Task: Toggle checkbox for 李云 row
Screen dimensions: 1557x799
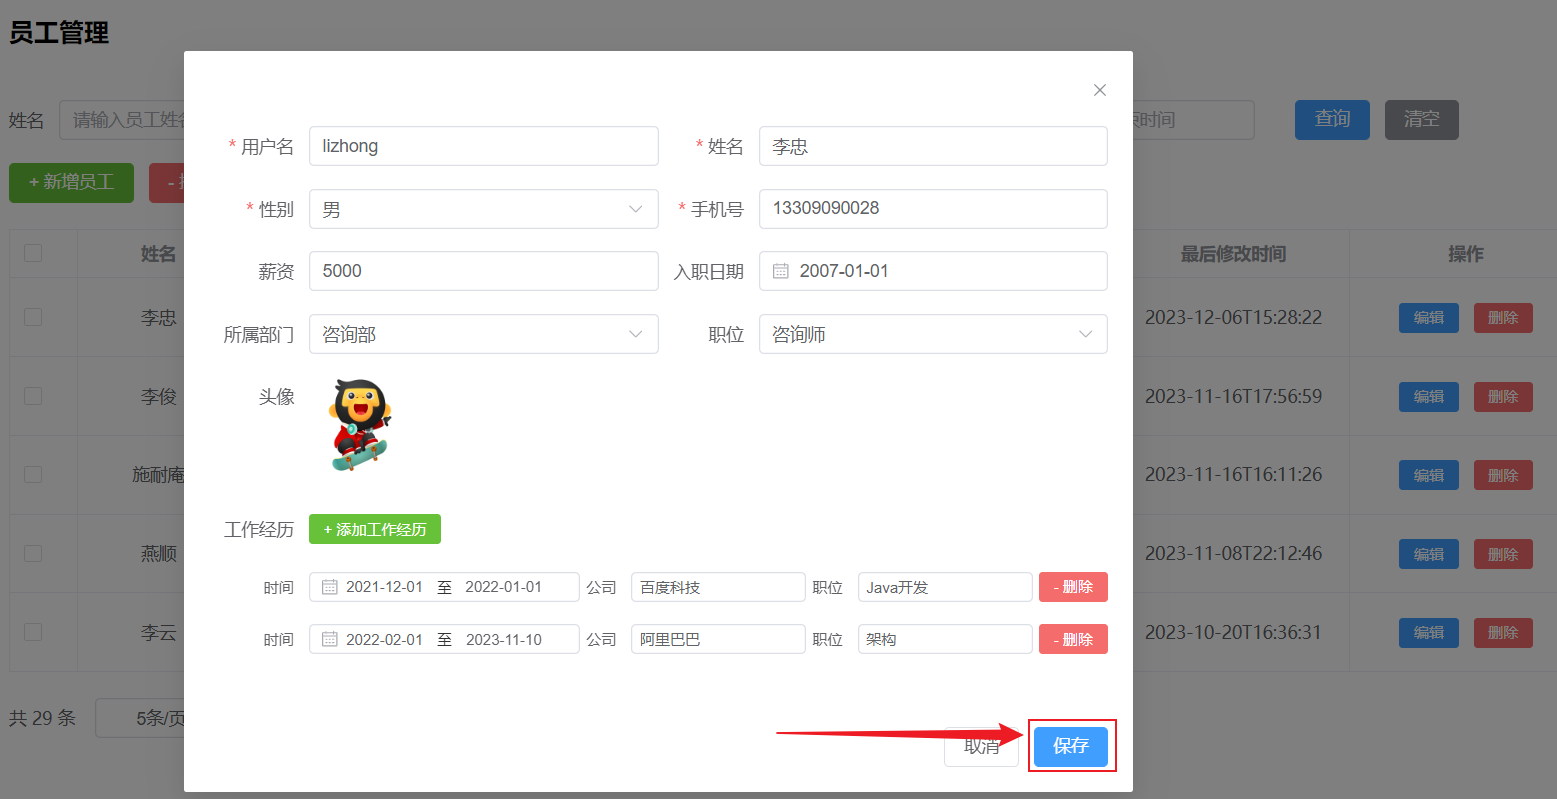Action: click(33, 632)
